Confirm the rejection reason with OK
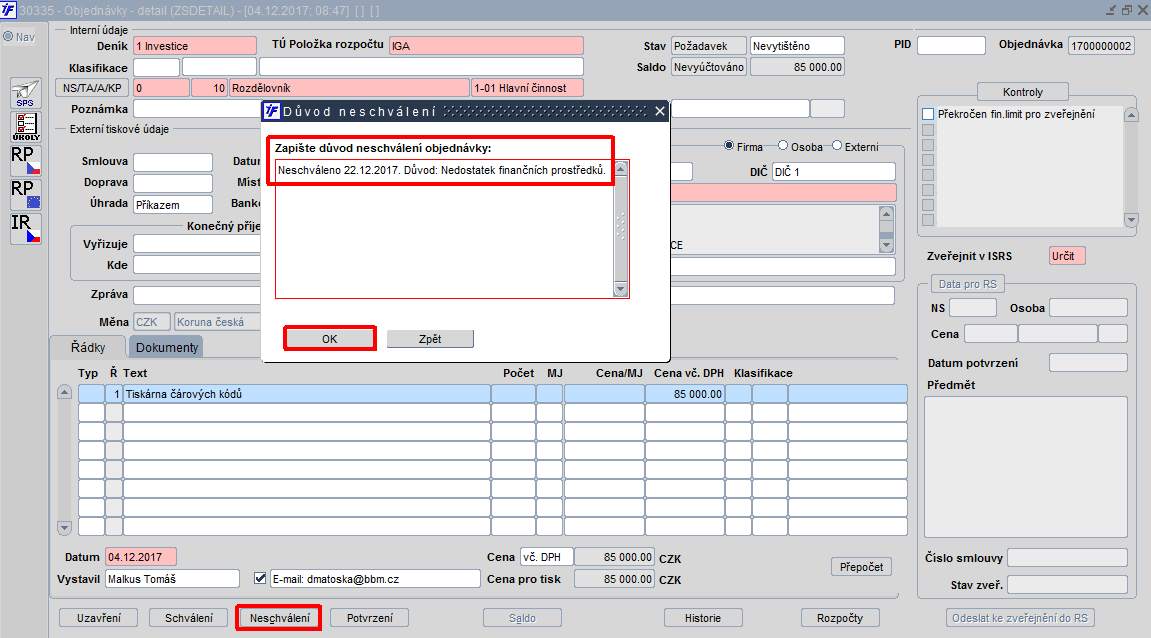1151x638 pixels. [x=330, y=338]
